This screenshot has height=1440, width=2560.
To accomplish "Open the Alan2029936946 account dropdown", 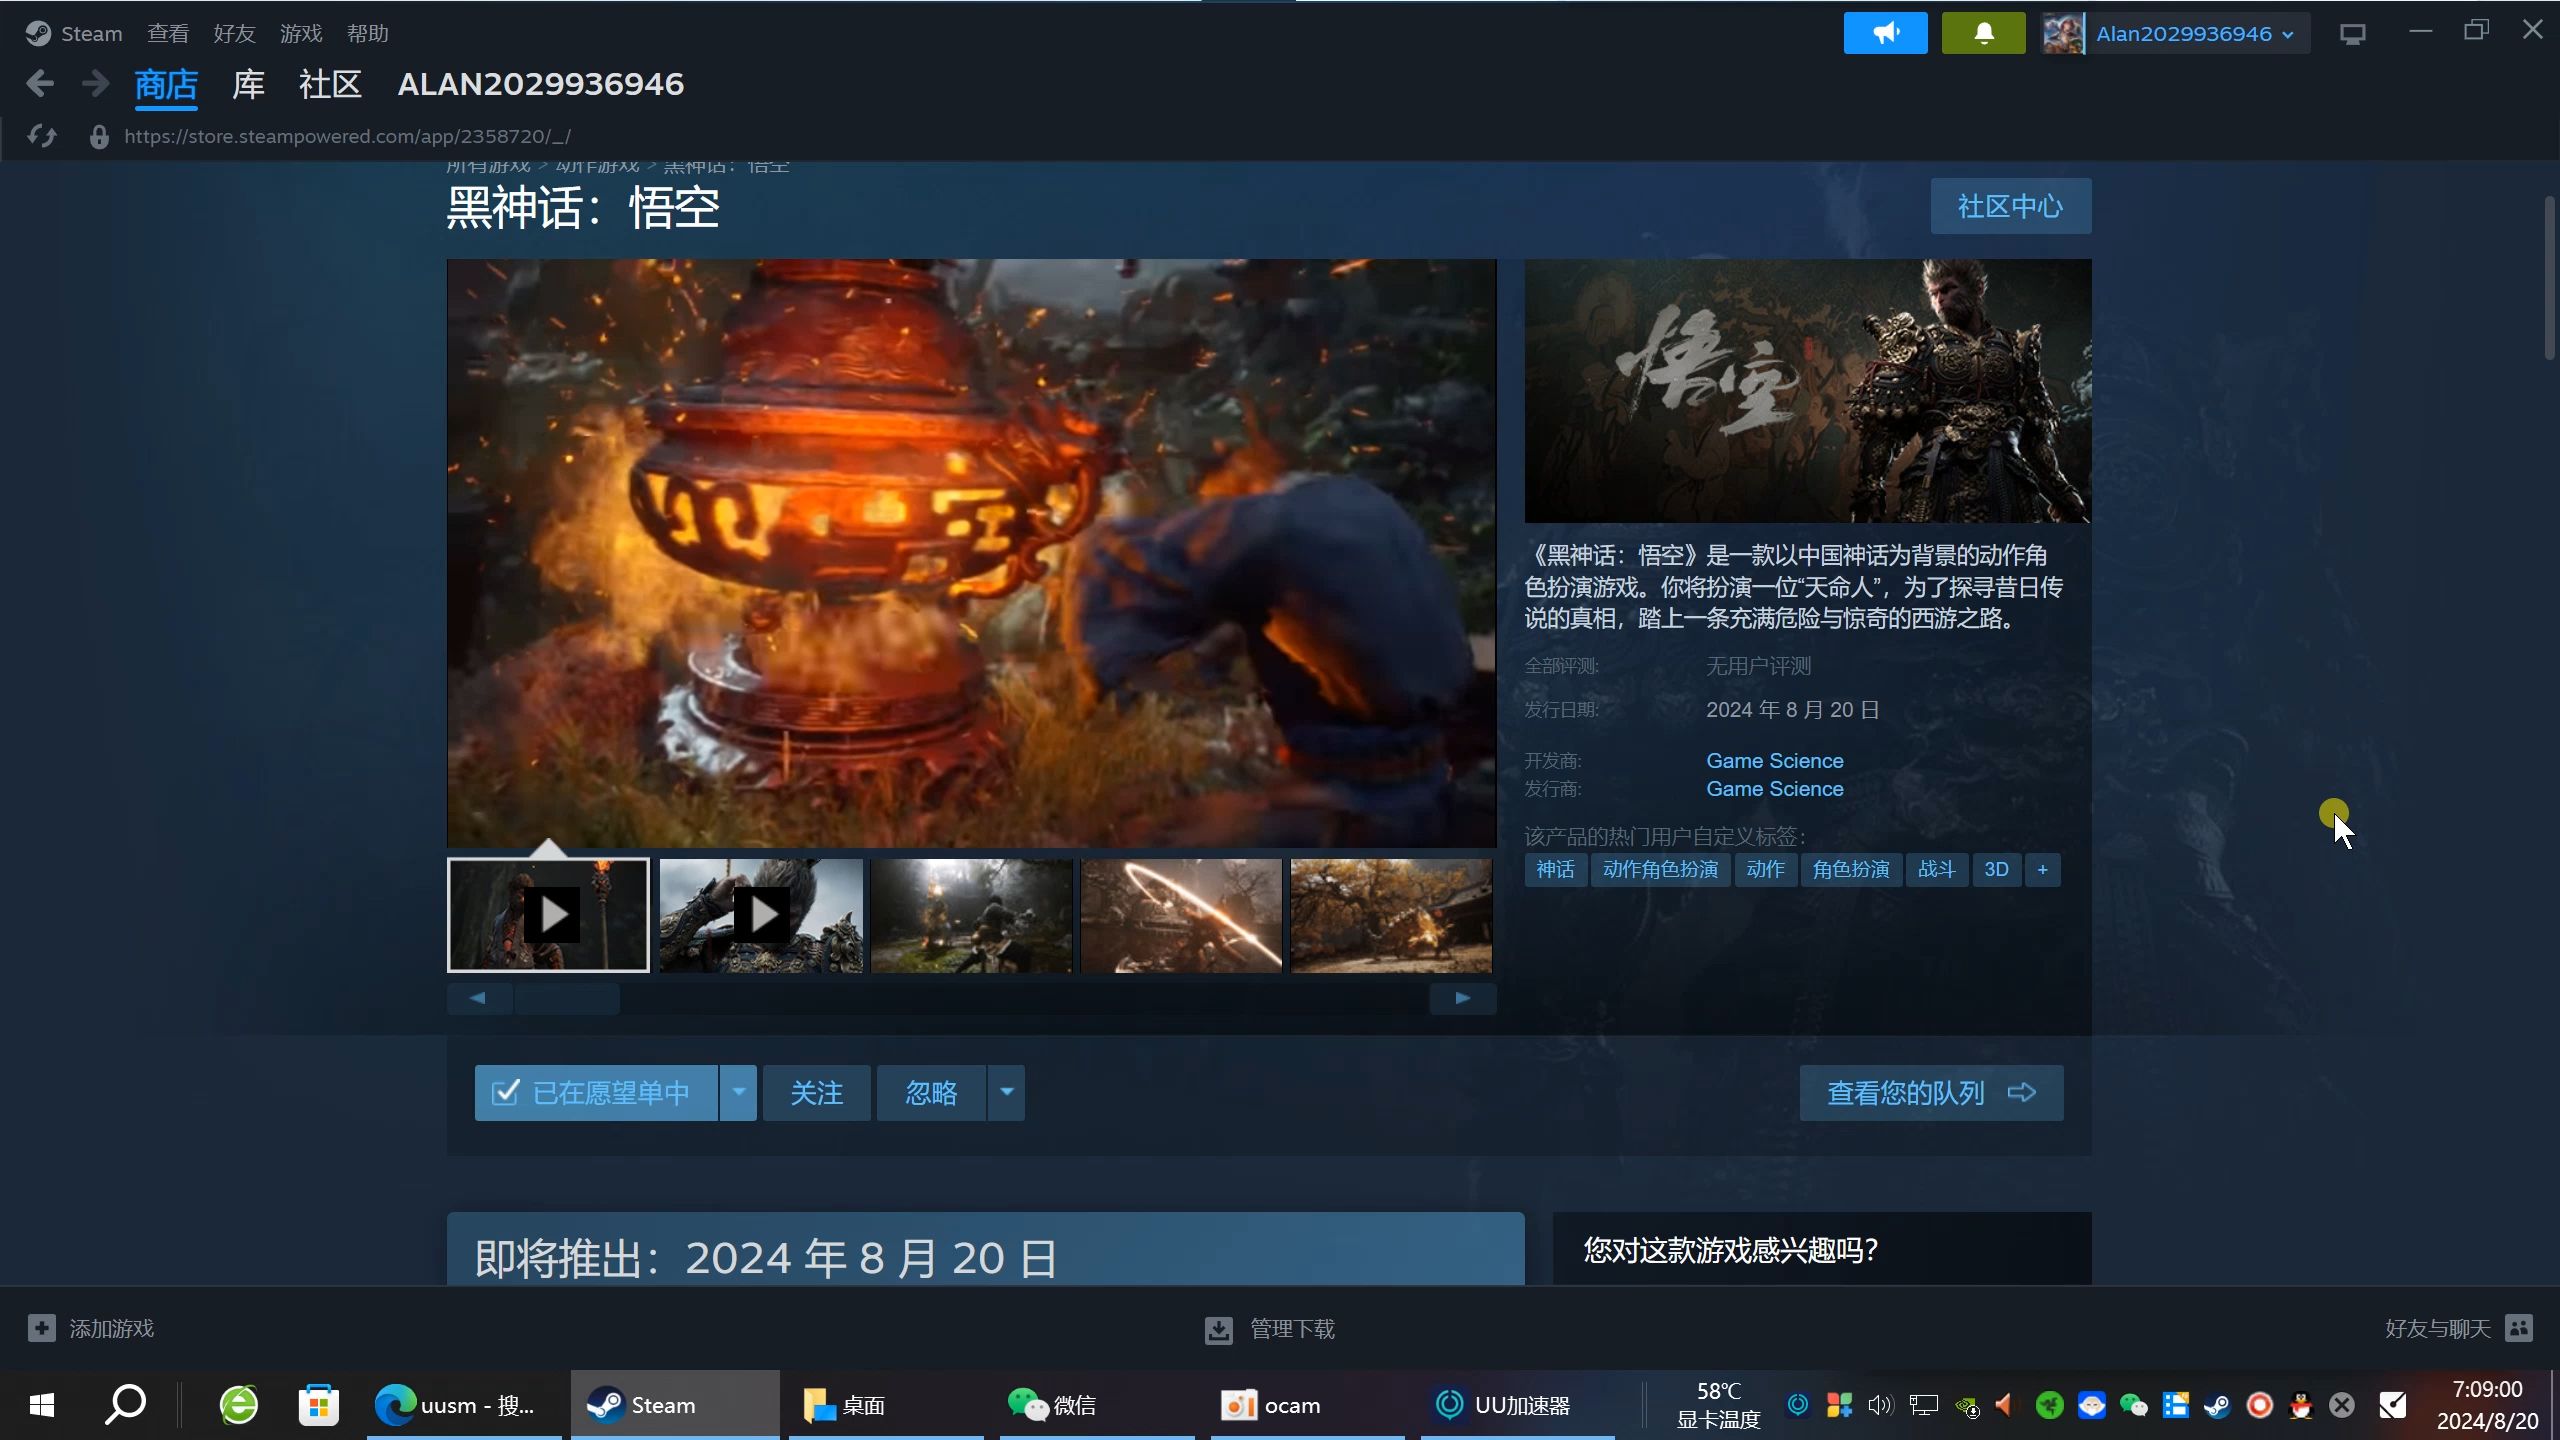I will (x=2184, y=34).
